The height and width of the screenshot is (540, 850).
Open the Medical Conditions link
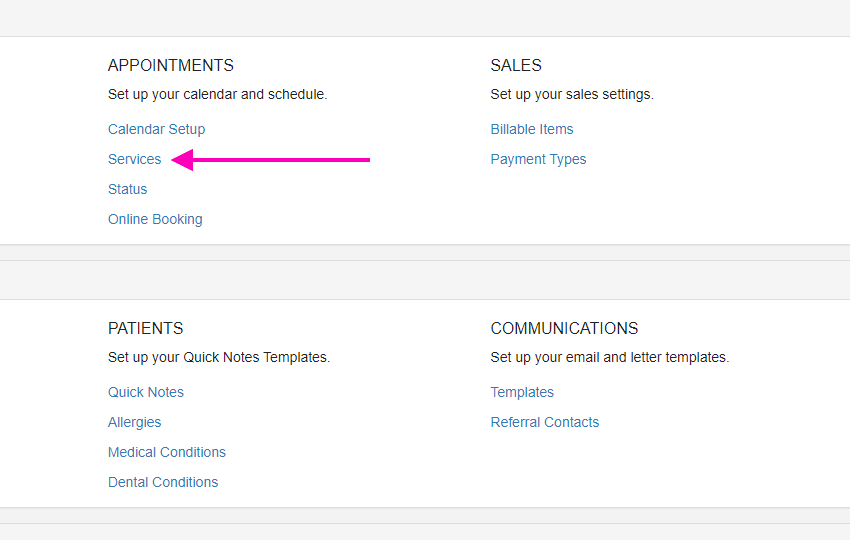tap(166, 452)
